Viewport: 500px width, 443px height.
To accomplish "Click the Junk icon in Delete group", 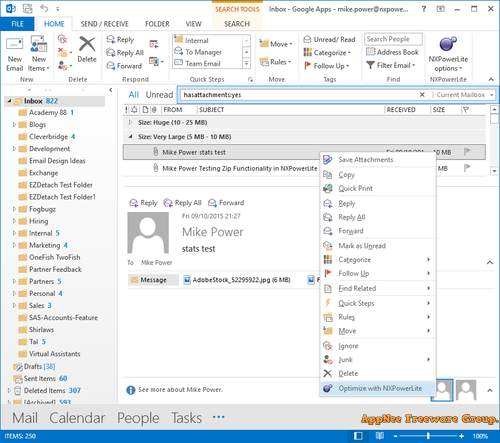I will tap(62, 65).
